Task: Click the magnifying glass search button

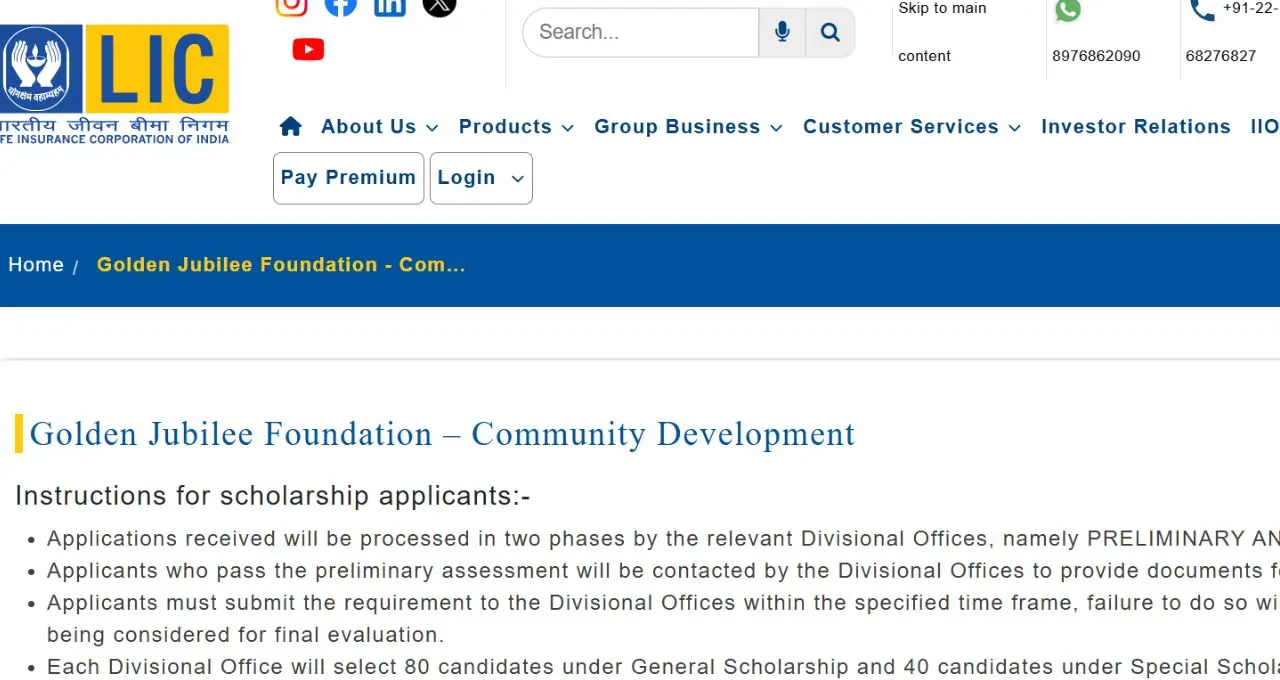Action: pos(830,32)
